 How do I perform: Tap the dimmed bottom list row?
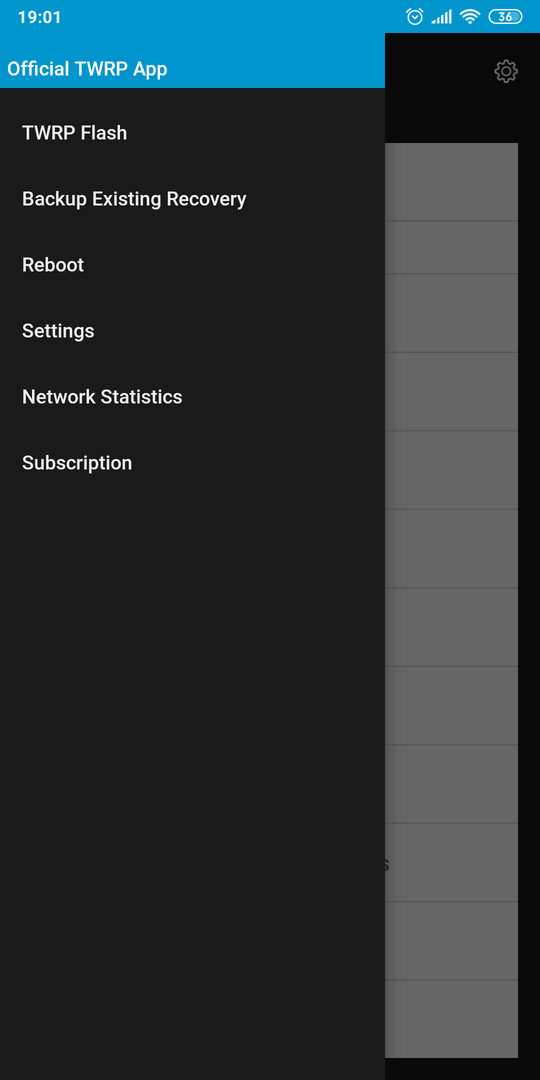451,1019
